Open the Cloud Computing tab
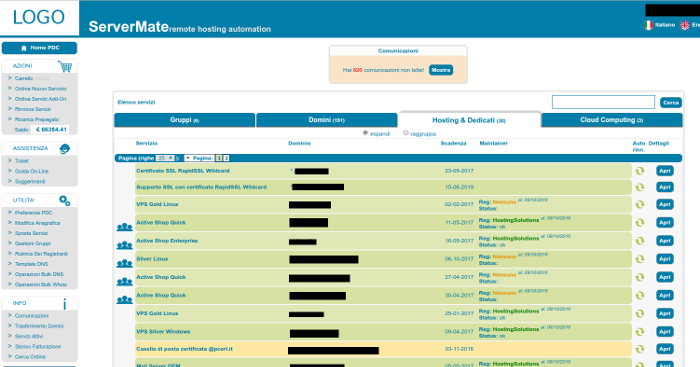 click(x=612, y=120)
